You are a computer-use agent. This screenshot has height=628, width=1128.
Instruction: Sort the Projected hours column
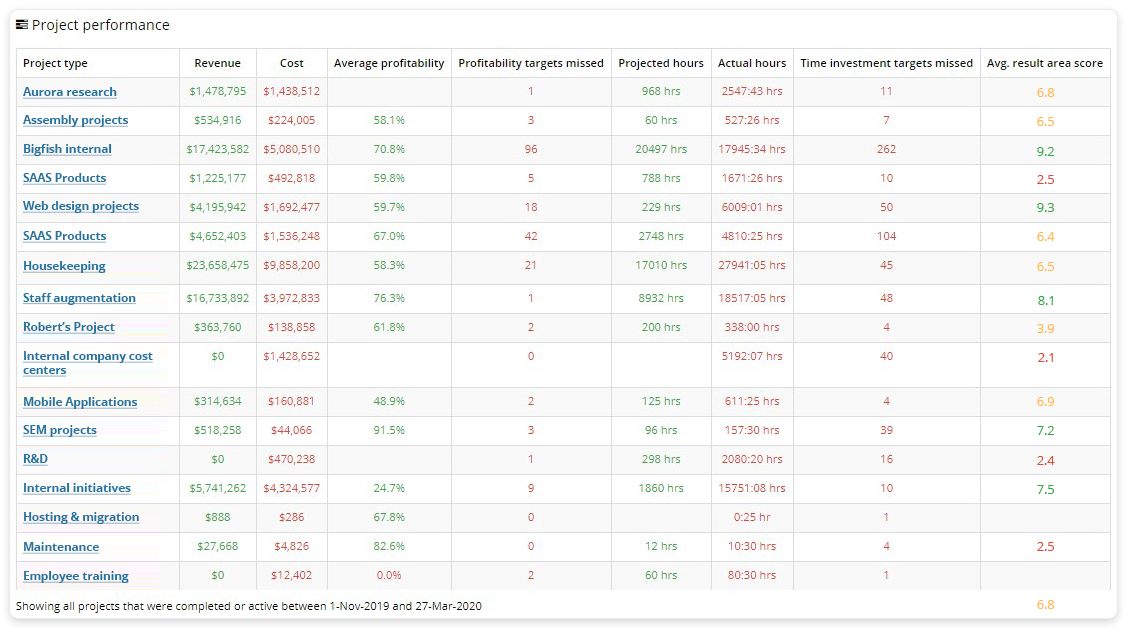660,62
